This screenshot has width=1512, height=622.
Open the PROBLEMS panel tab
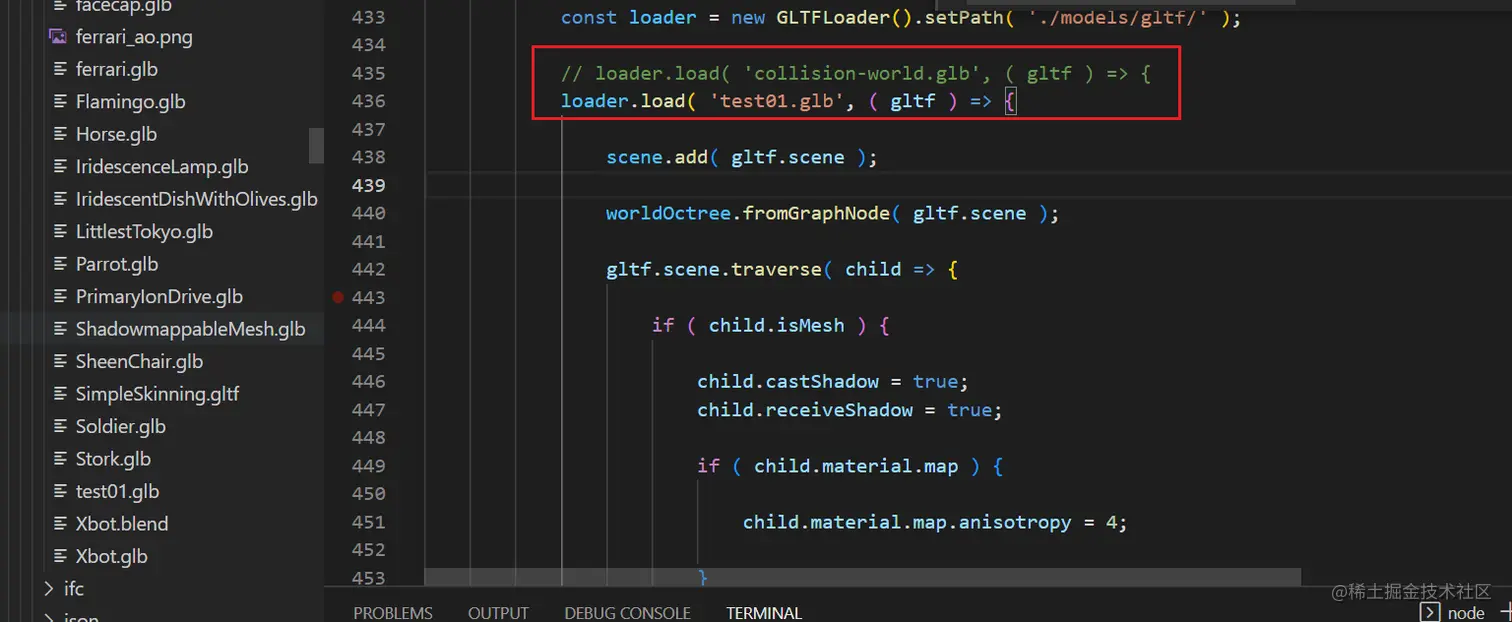pos(393,612)
